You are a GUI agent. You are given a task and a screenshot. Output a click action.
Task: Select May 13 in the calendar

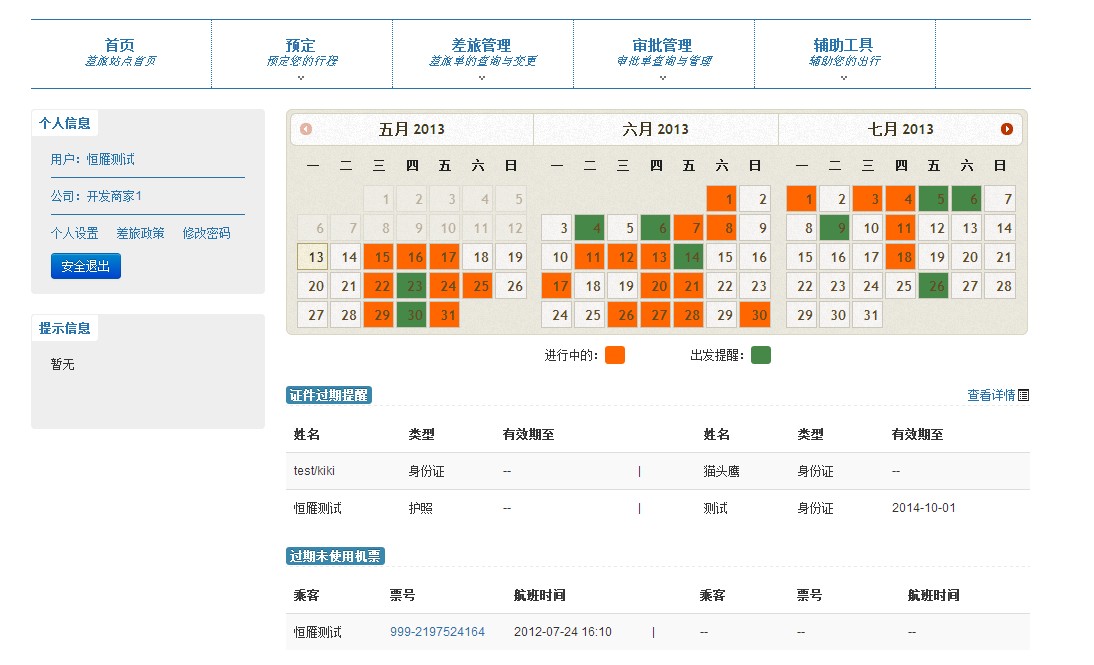tap(313, 257)
